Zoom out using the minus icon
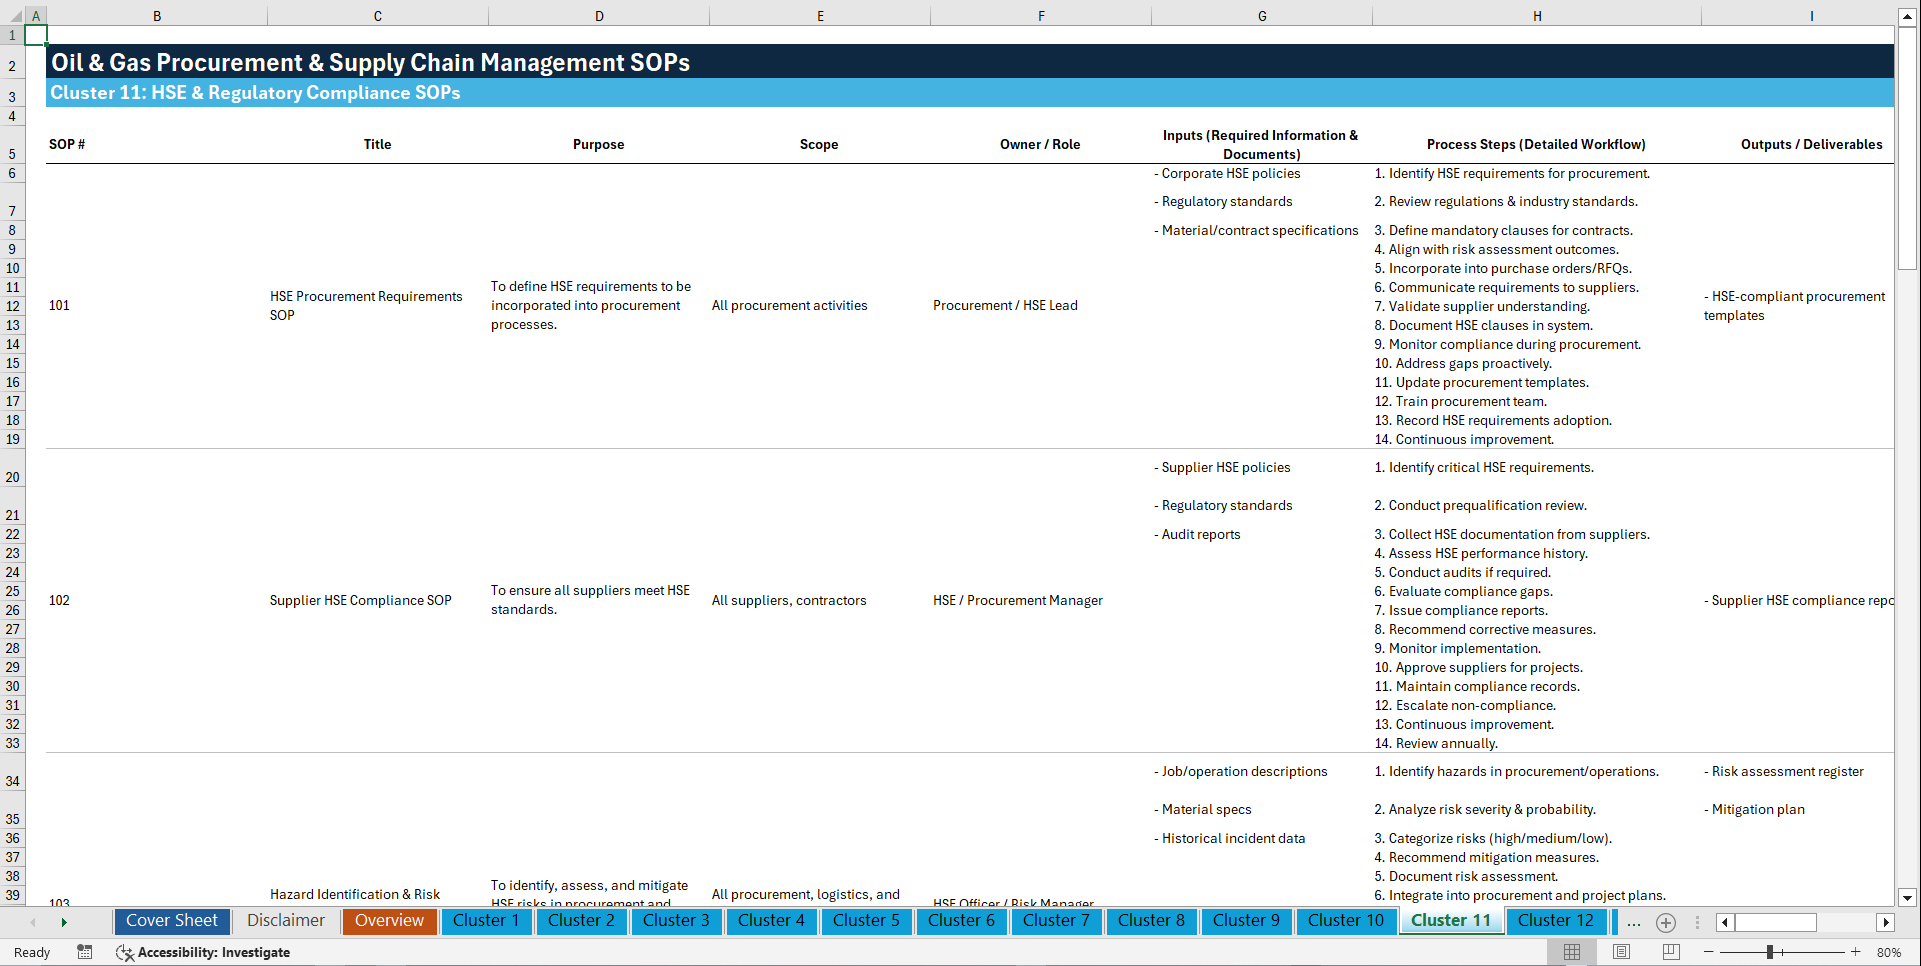 pyautogui.click(x=1708, y=952)
